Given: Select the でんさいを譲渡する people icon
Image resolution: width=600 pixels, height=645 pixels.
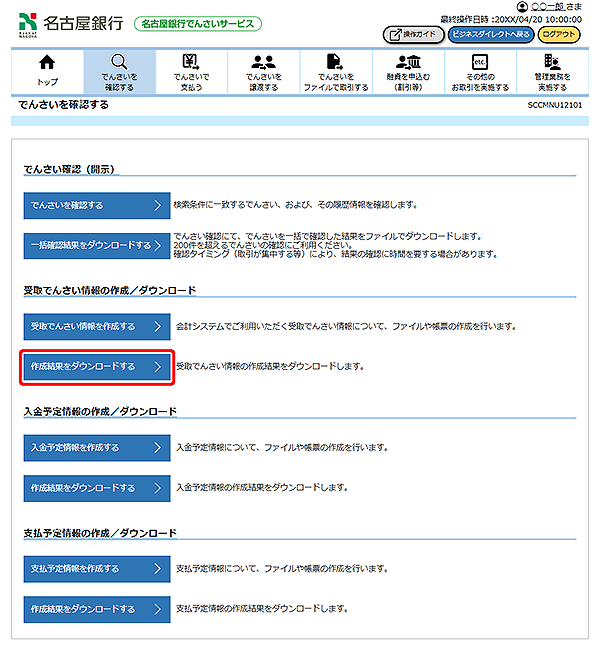Looking at the screenshot, I should click(x=263, y=63).
